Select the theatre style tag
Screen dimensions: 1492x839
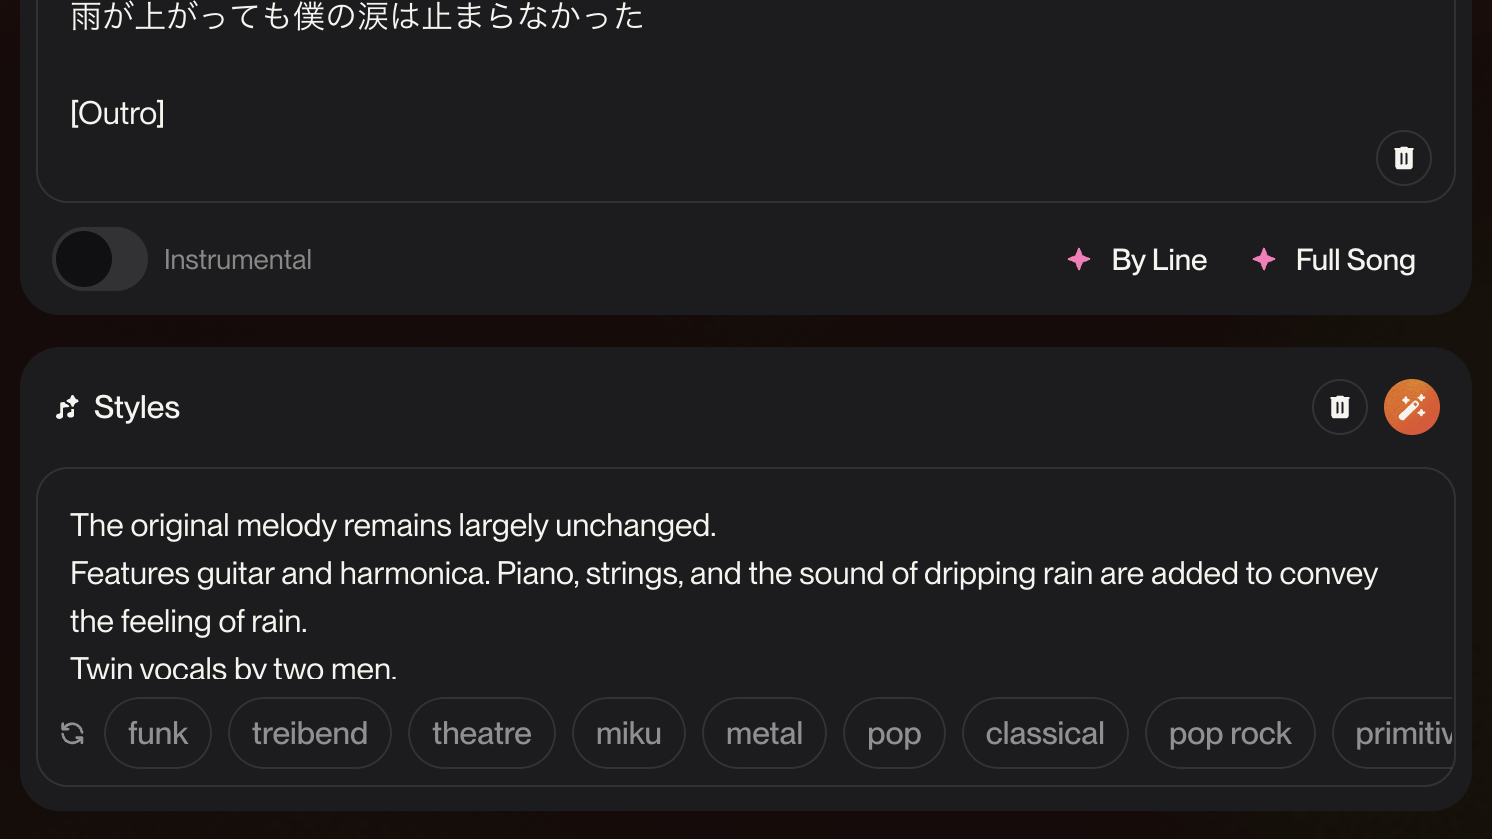coord(481,733)
